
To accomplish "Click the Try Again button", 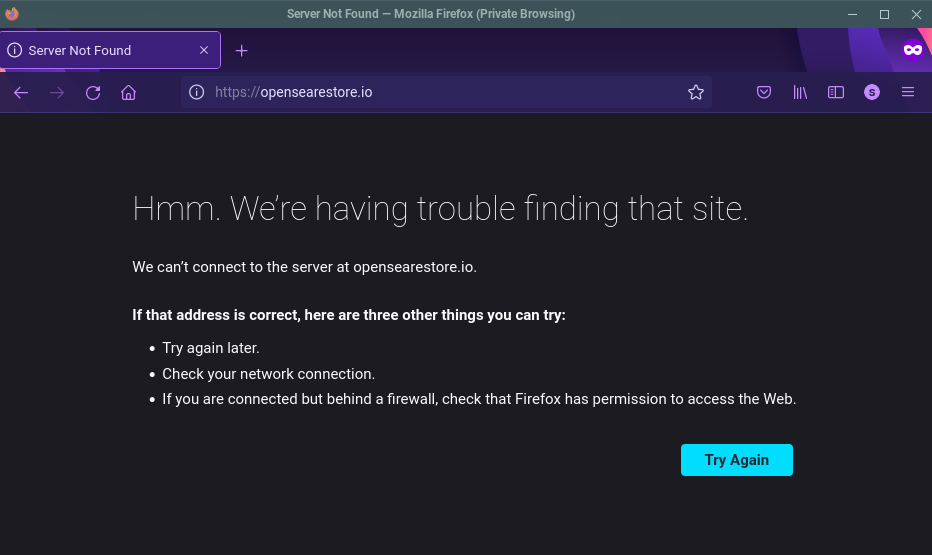I will coord(736,460).
